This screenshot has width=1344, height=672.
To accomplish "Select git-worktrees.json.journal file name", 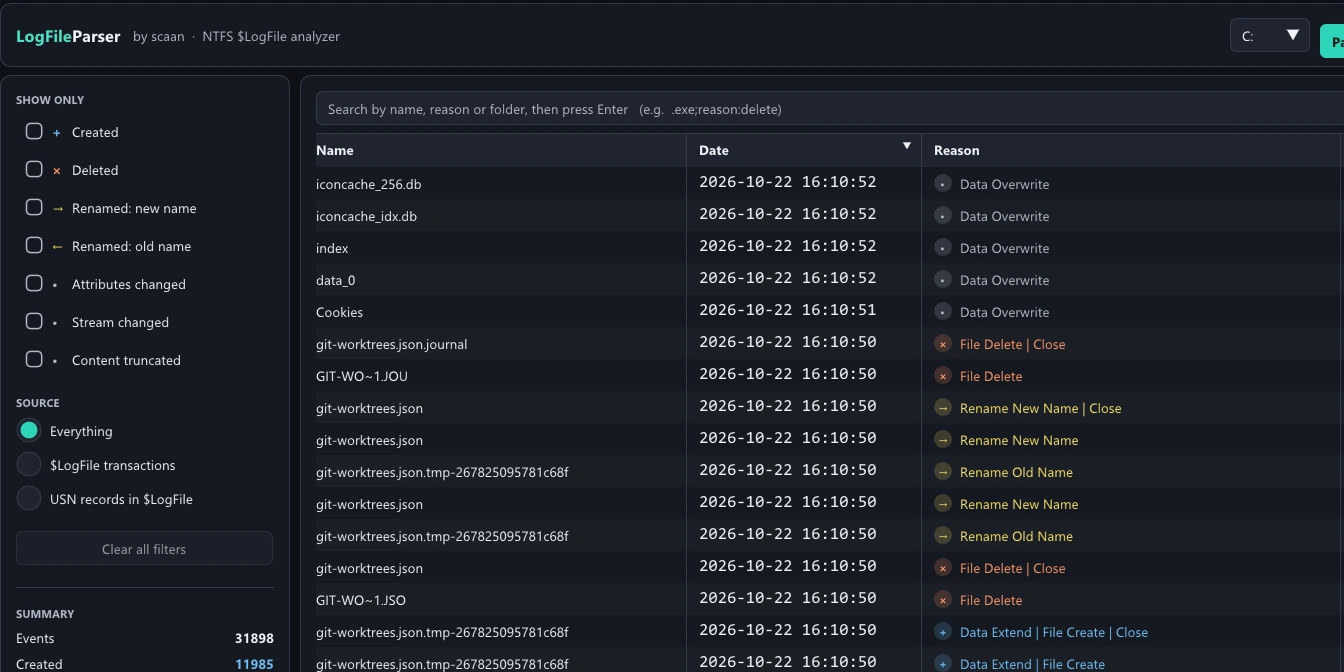I will pyautogui.click(x=392, y=344).
